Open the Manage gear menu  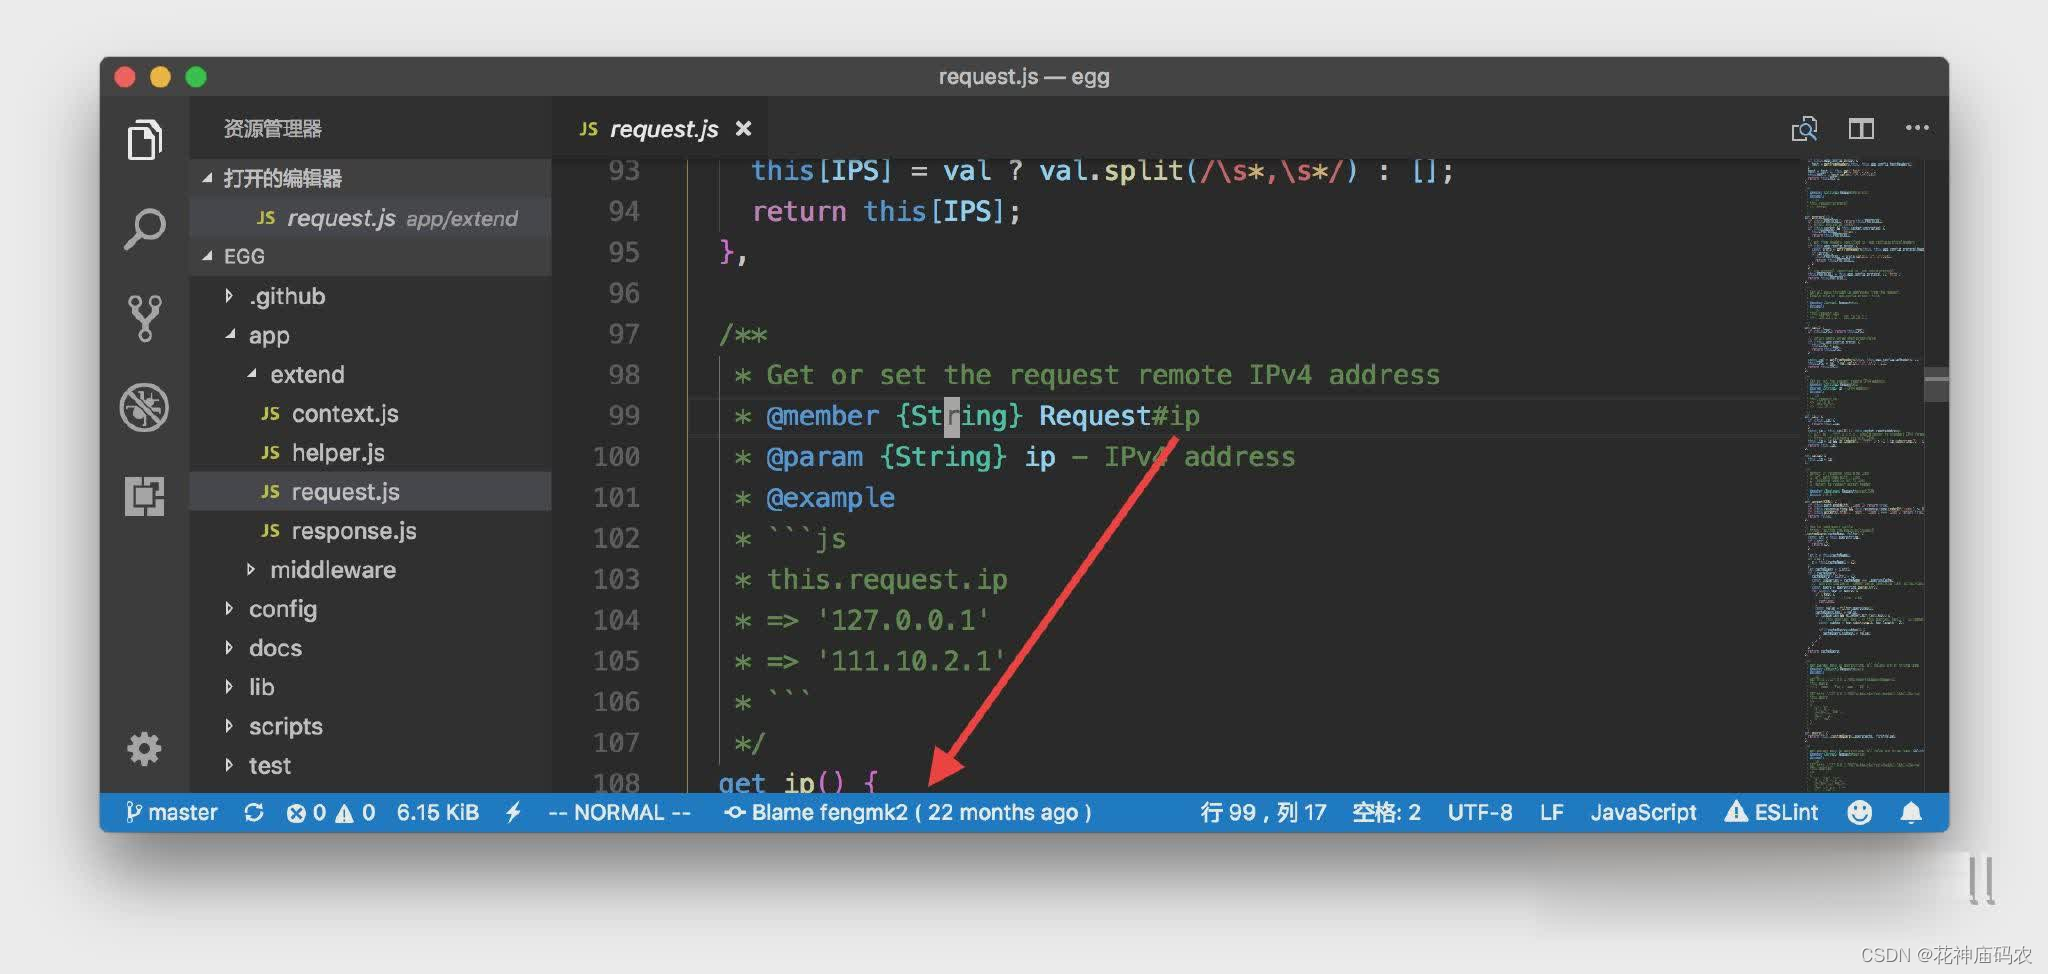144,749
